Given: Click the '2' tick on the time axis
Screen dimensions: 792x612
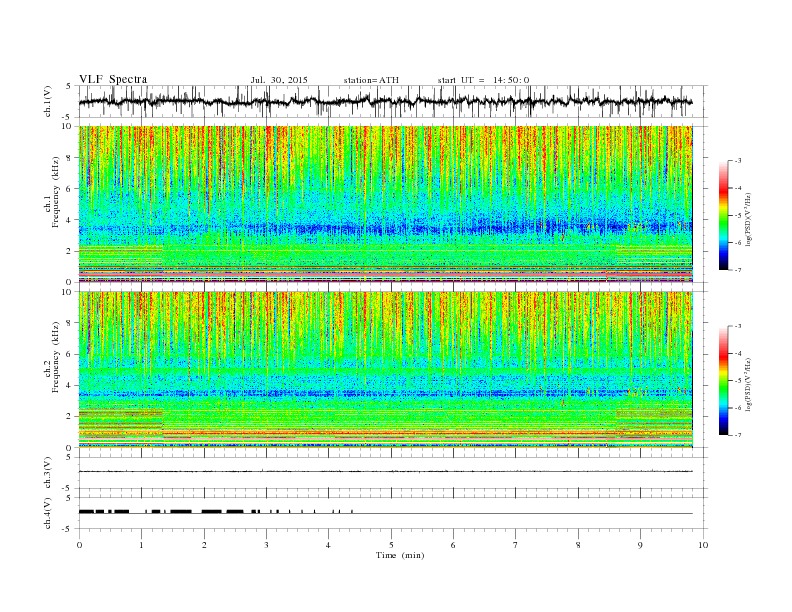Looking at the screenshot, I should [x=204, y=545].
